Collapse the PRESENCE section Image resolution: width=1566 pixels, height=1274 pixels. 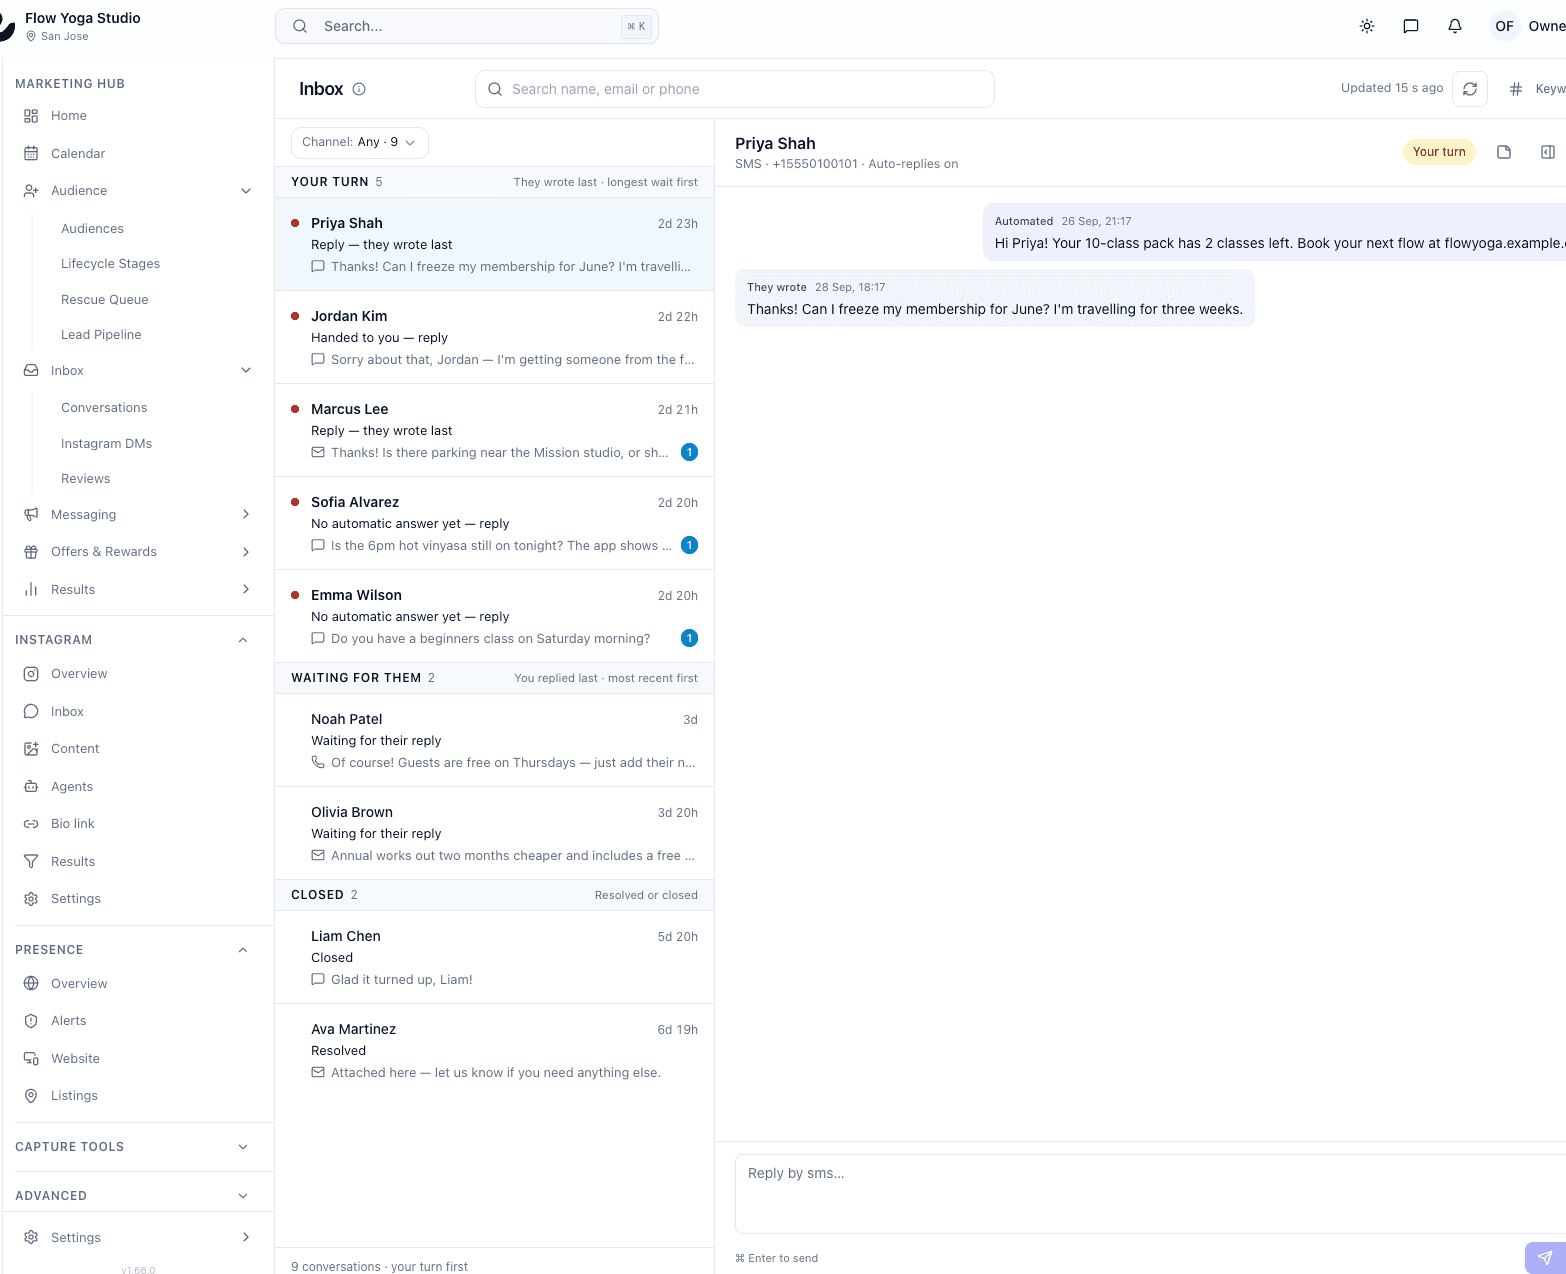click(243, 950)
